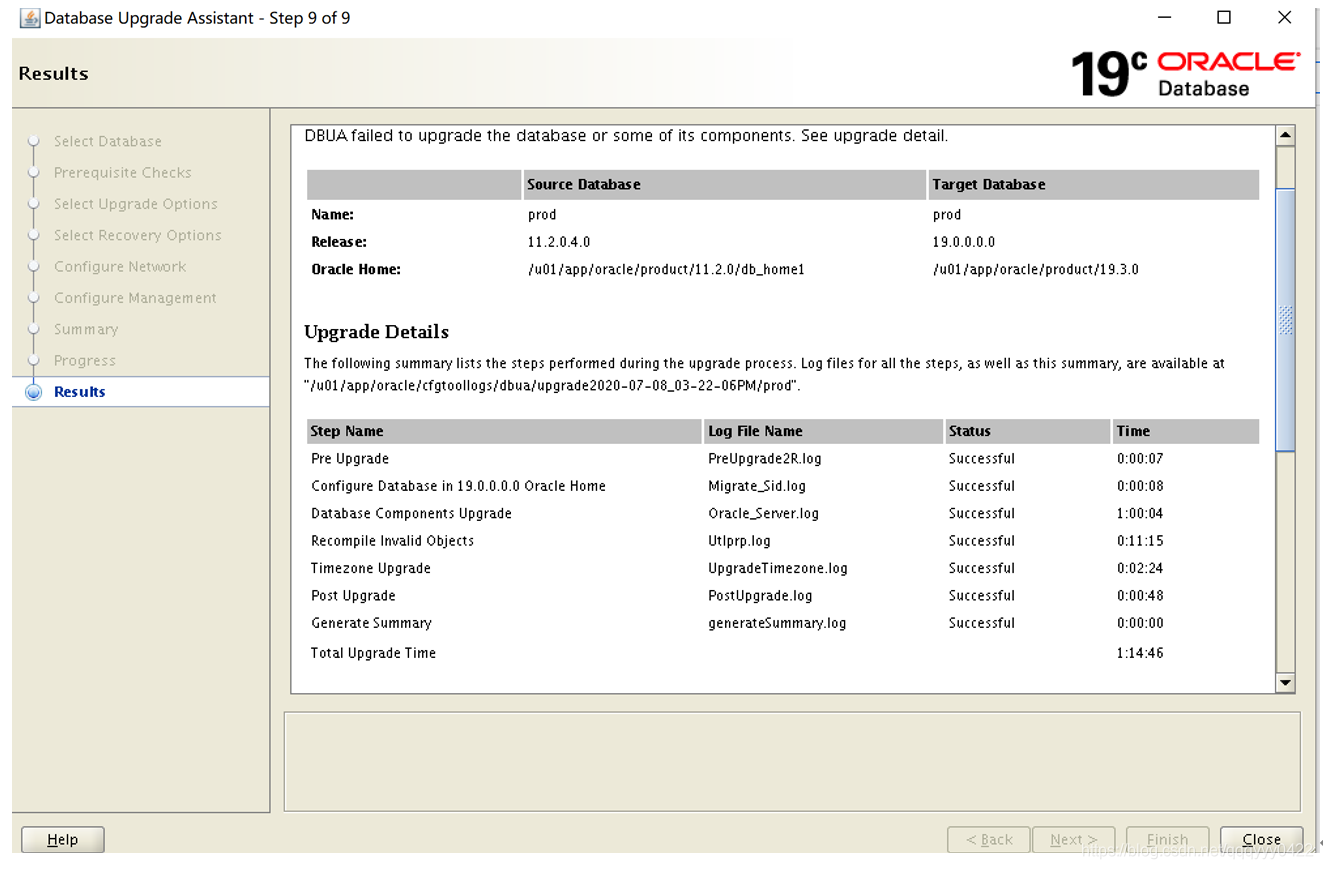The width and height of the screenshot is (1323, 869).
Task: Click the Total Upgrade Time label
Action: [373, 653]
